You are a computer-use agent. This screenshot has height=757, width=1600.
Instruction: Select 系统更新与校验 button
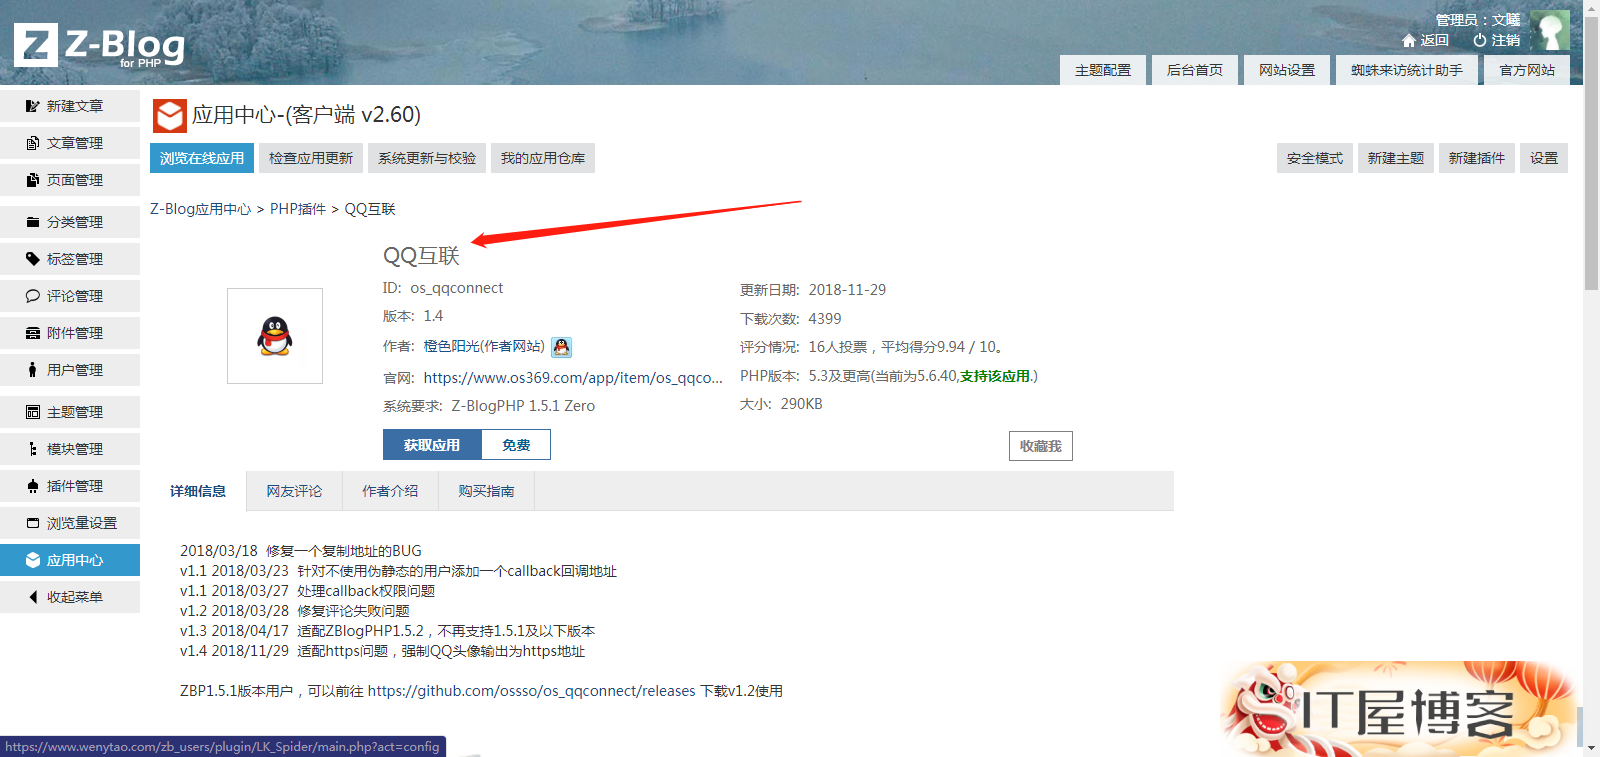(x=427, y=158)
